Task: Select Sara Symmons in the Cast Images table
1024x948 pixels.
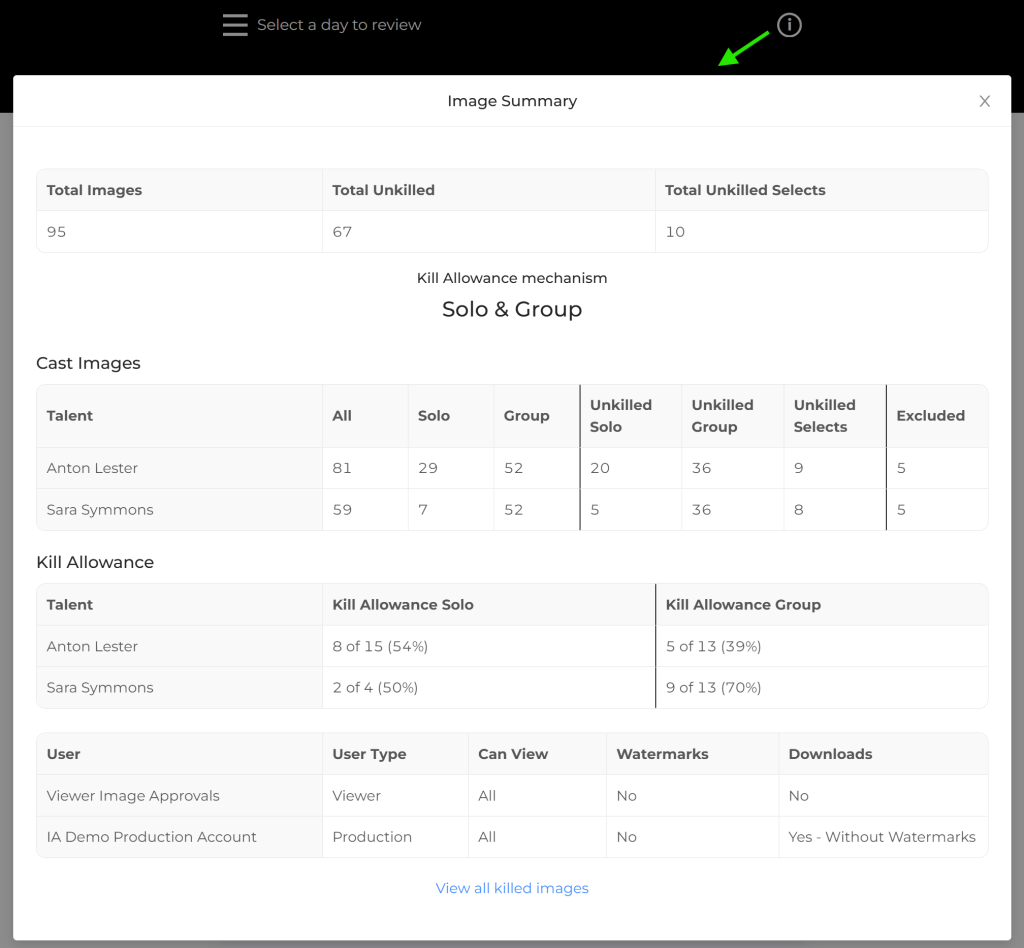Action: 100,510
